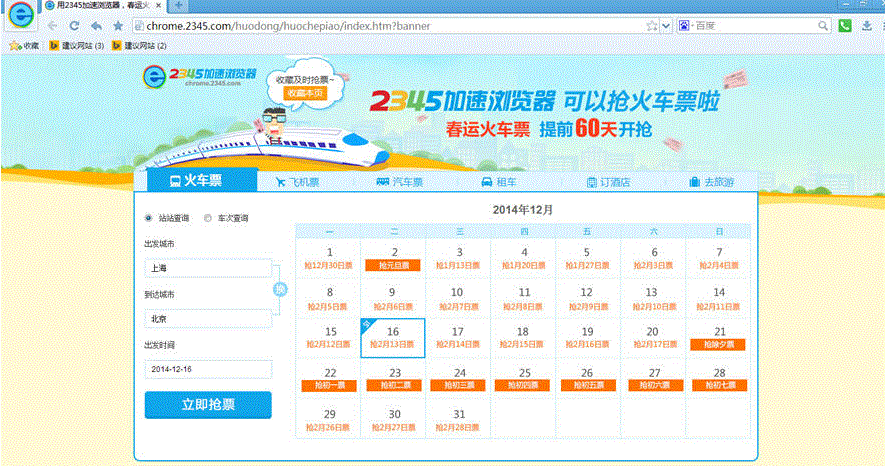Open the Baidu search engine selector
This screenshot has height=466, width=885.
coord(685,26)
